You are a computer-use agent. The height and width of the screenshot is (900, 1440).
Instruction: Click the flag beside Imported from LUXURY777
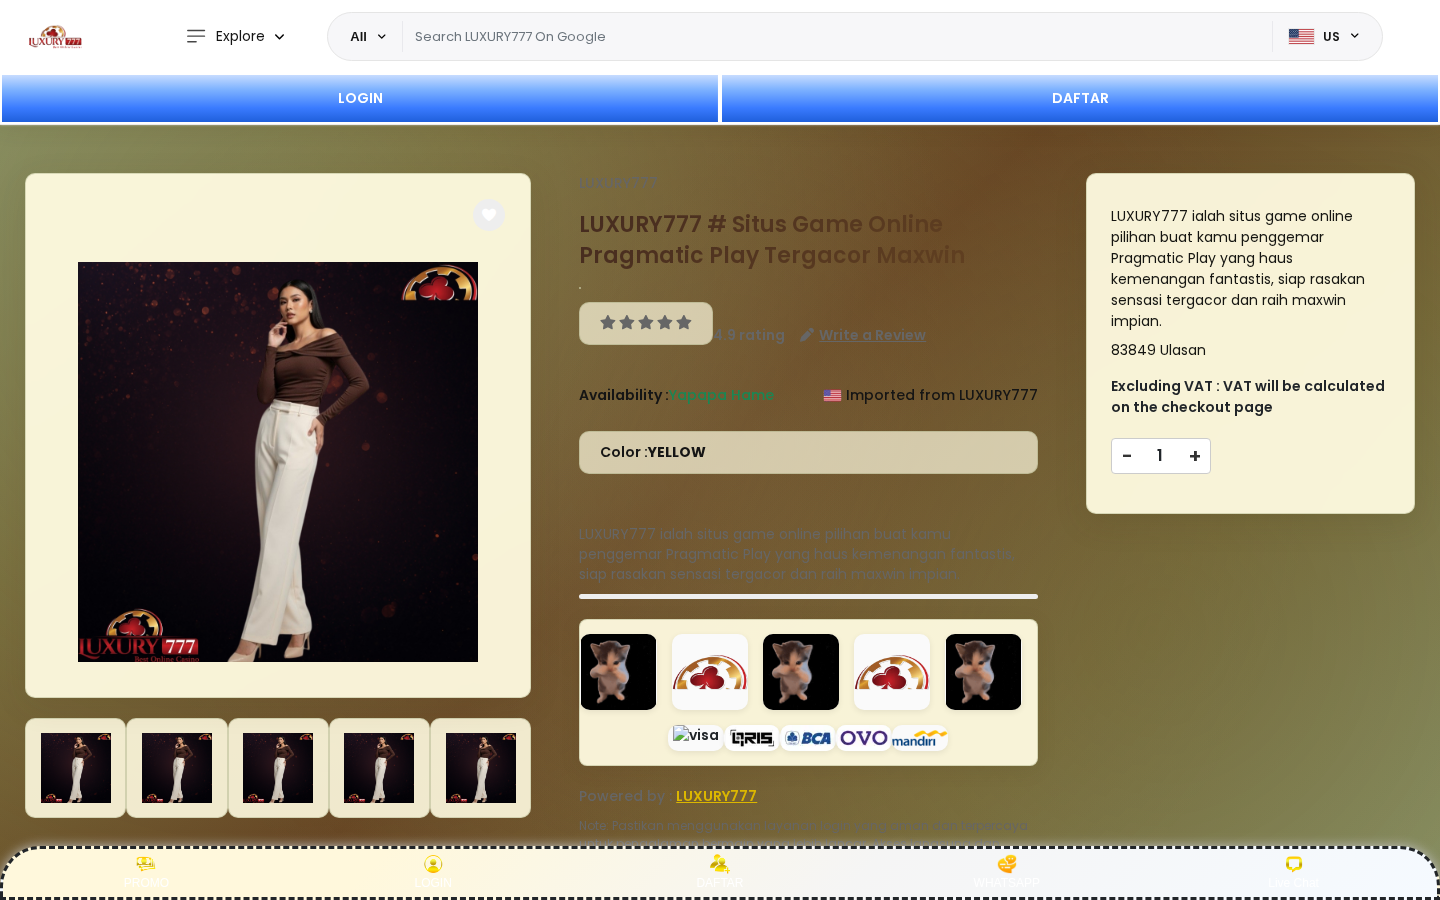832,396
